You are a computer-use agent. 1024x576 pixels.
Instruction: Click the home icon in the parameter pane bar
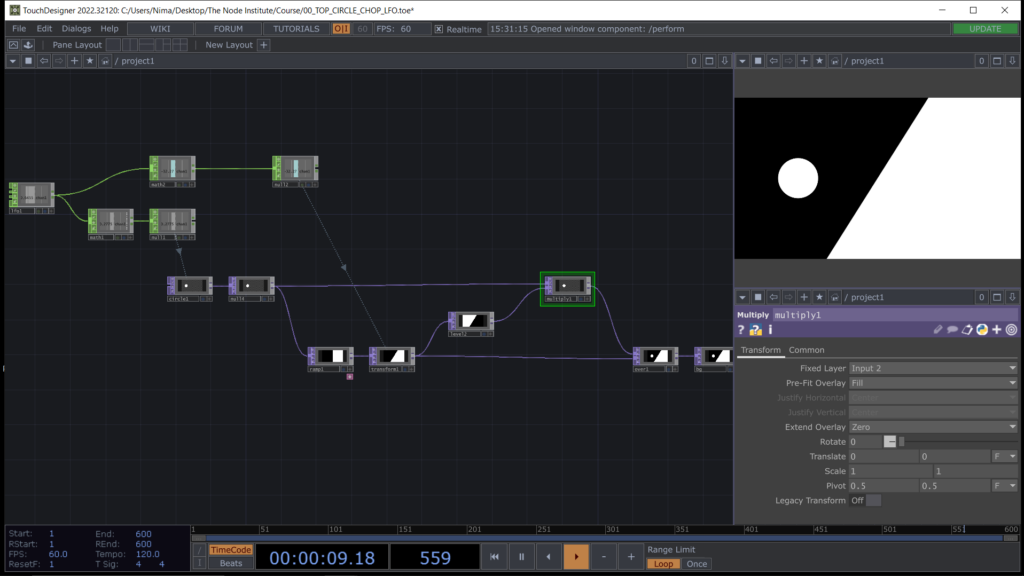(835, 297)
